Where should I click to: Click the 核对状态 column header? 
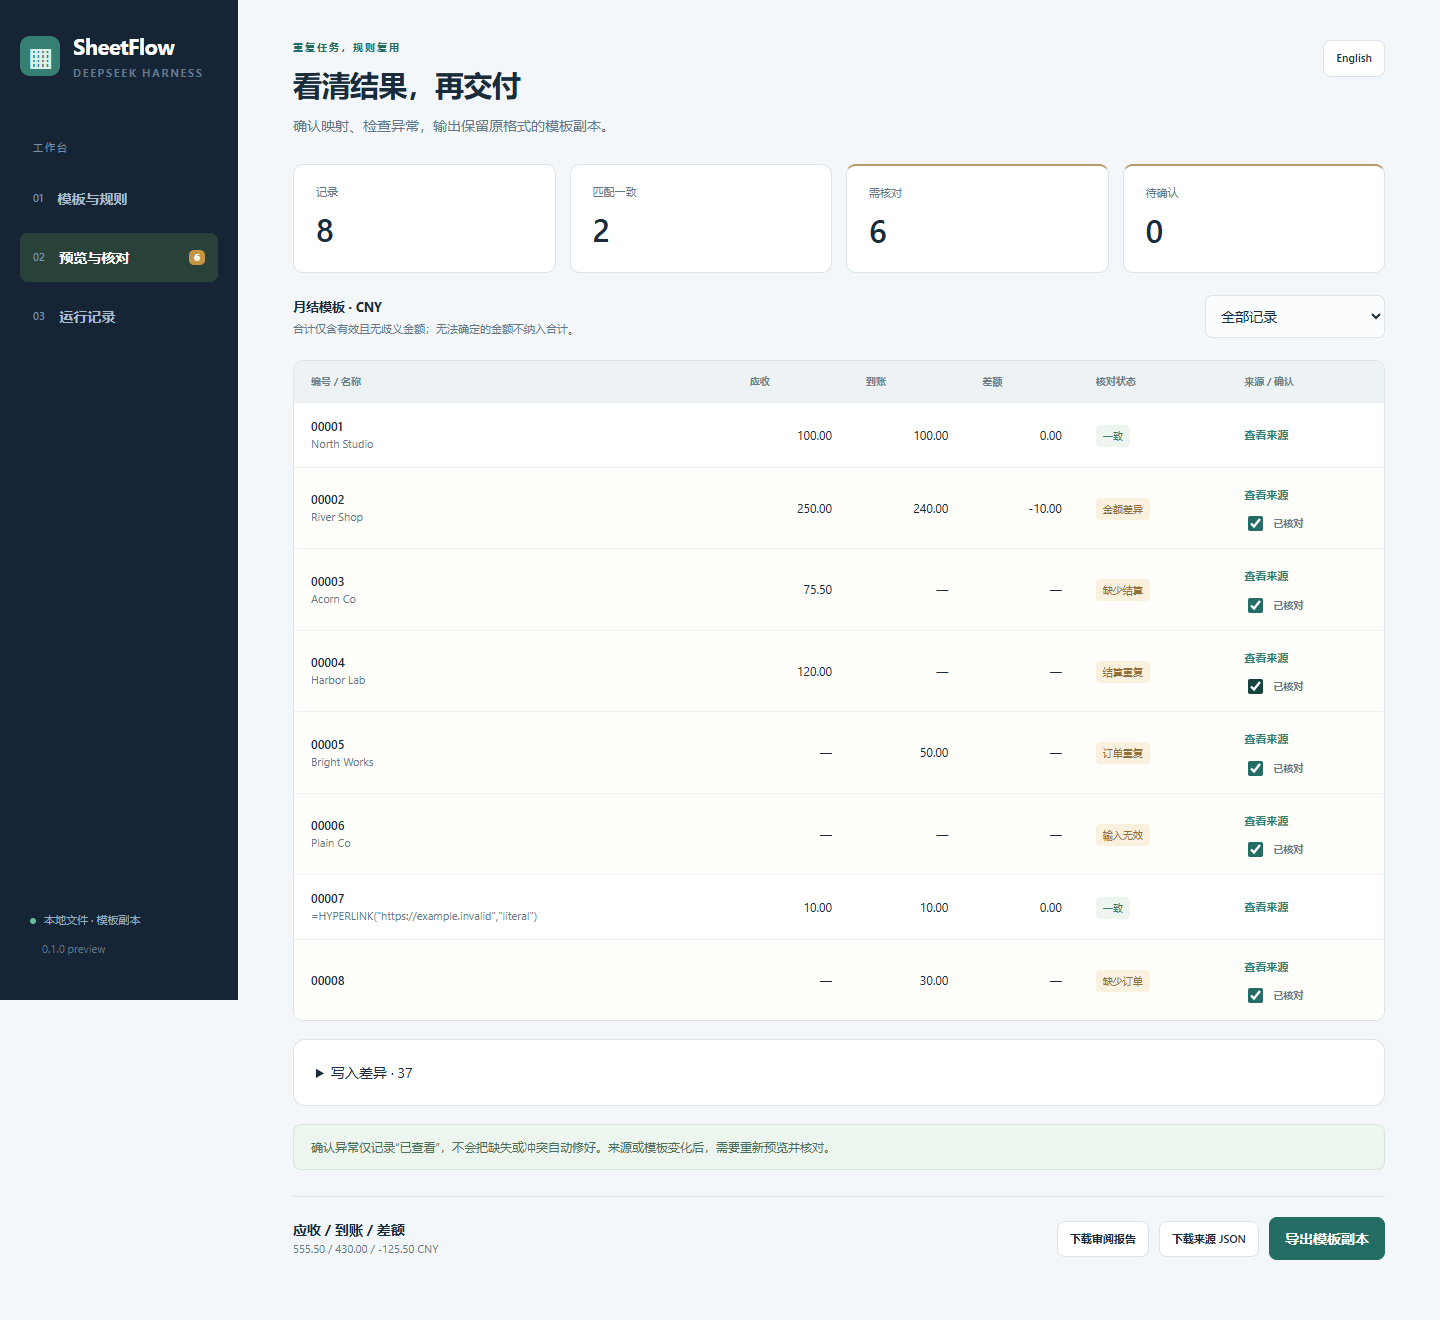pyautogui.click(x=1116, y=382)
